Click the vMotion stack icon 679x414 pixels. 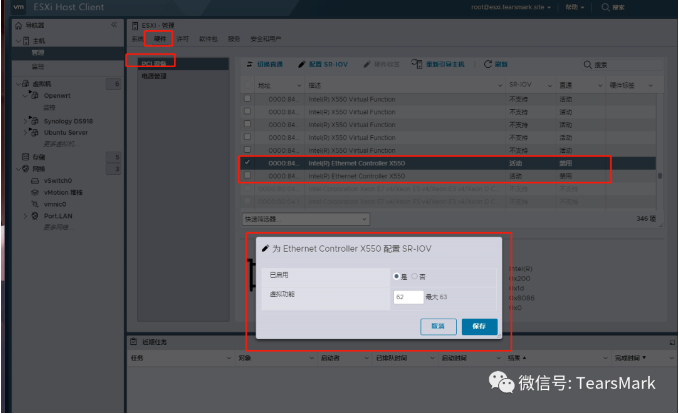(35, 192)
